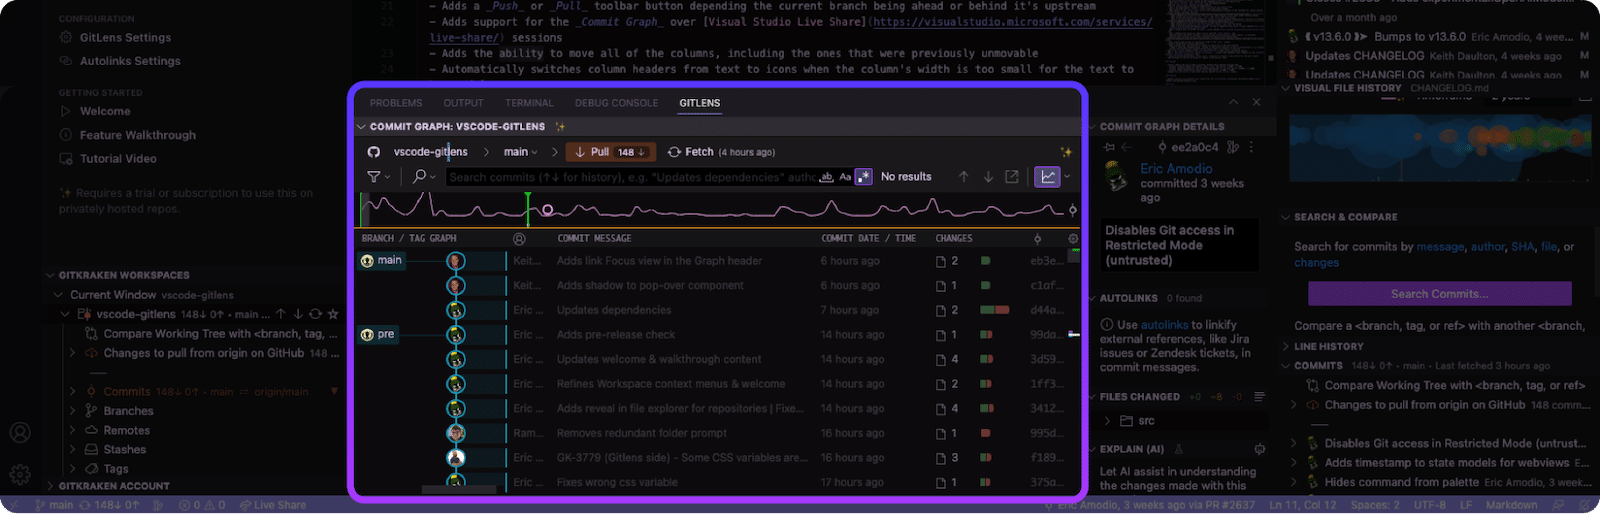
Task: Click sparkle icon in graph header row
Action: click(1066, 152)
